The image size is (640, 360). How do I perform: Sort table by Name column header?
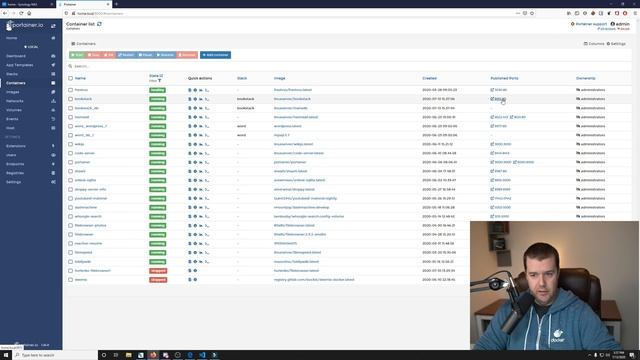point(80,78)
